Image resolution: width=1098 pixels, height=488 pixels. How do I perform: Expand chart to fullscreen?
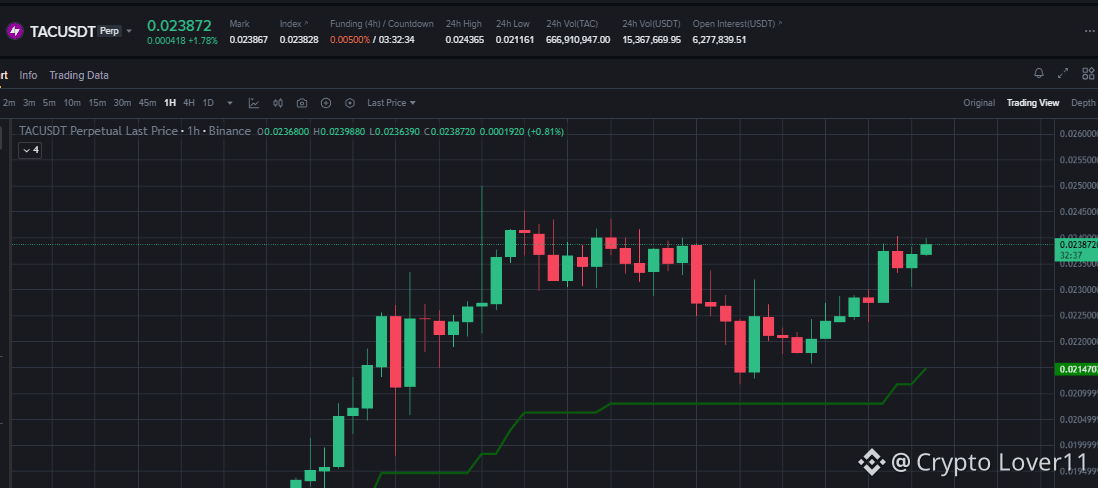[1063, 74]
